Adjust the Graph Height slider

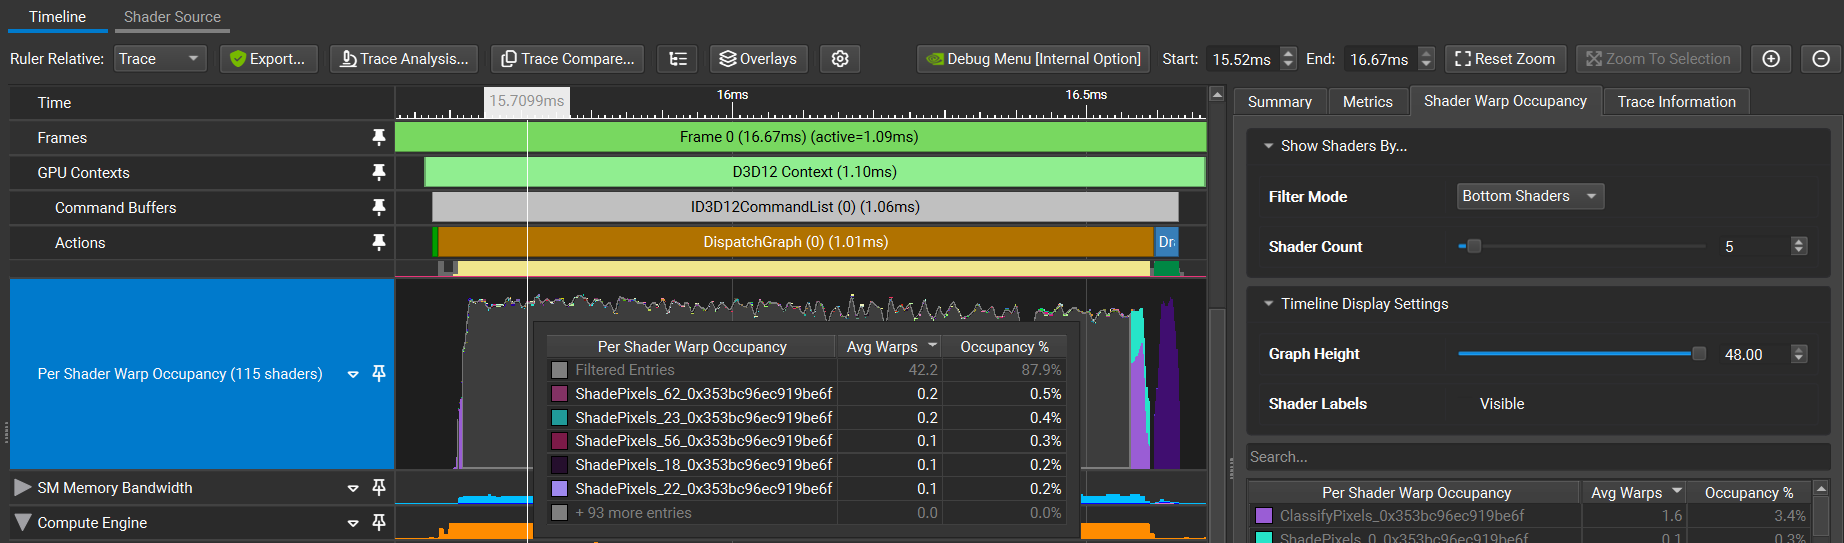[1698, 354]
